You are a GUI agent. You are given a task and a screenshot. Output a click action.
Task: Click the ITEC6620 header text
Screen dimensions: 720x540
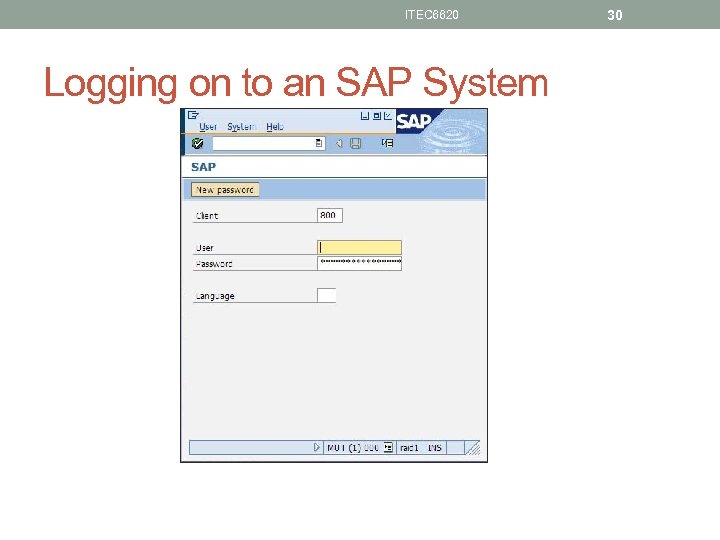tap(432, 15)
